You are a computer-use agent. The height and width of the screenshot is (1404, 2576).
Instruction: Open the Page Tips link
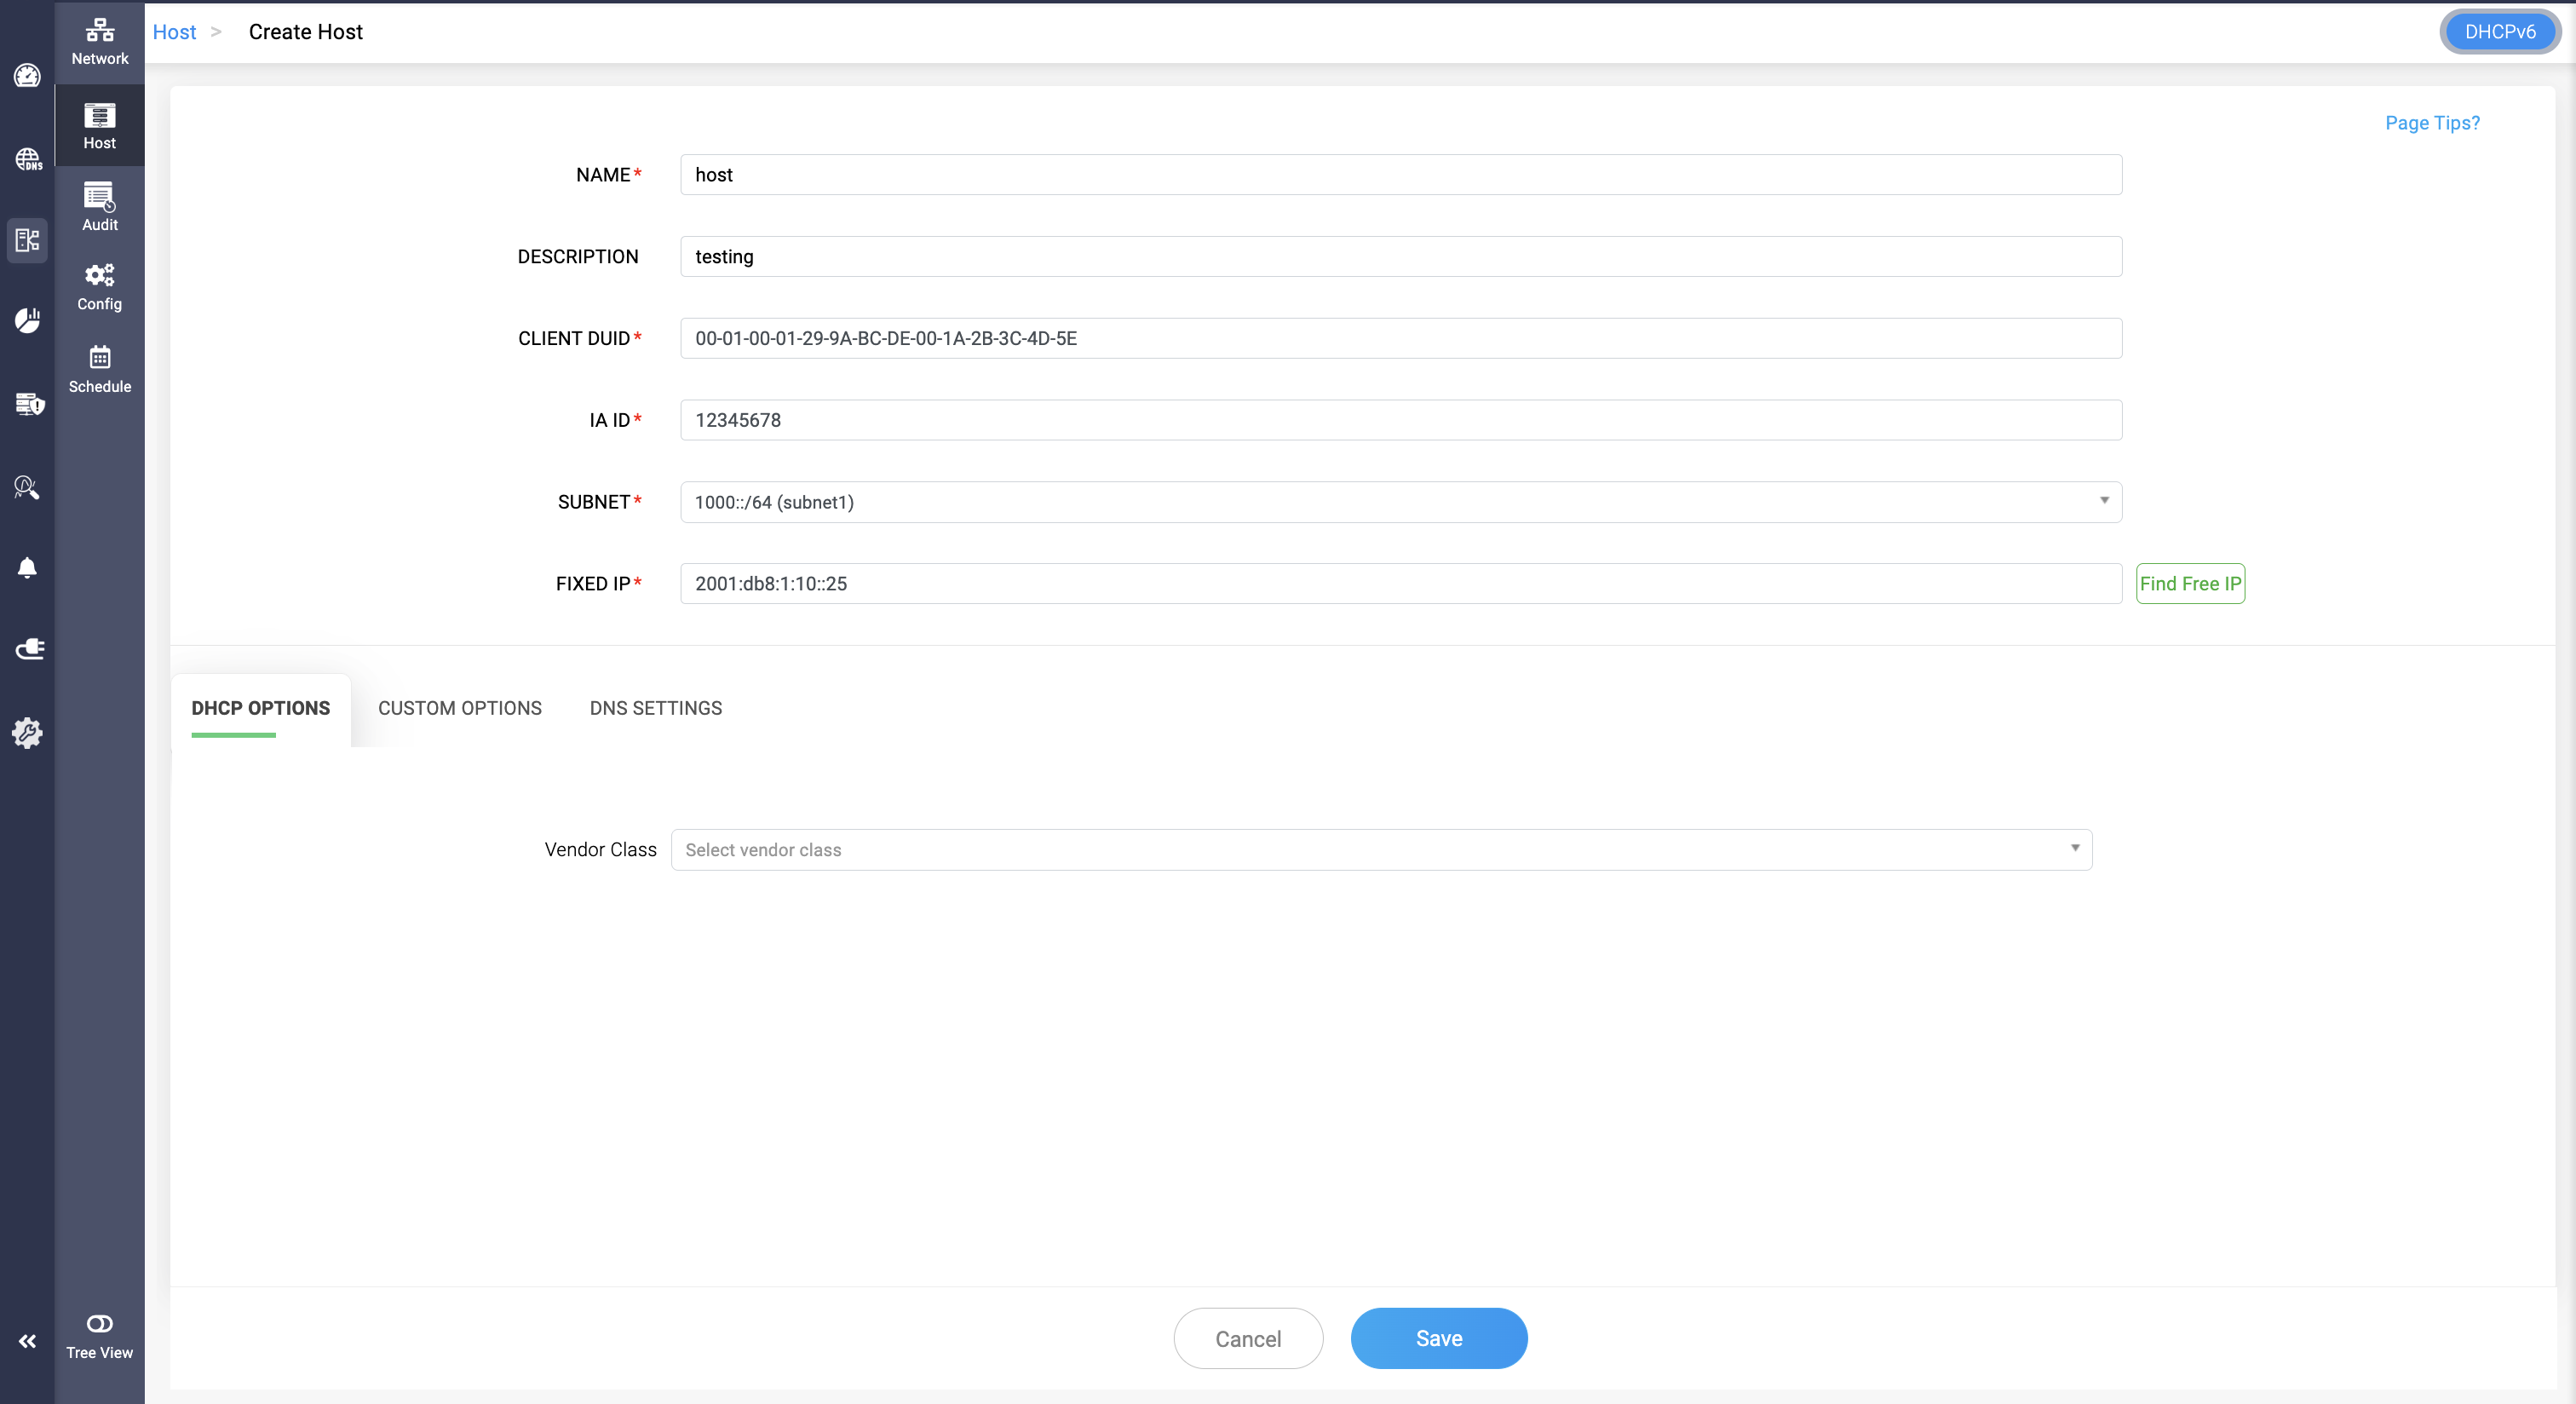point(2431,123)
